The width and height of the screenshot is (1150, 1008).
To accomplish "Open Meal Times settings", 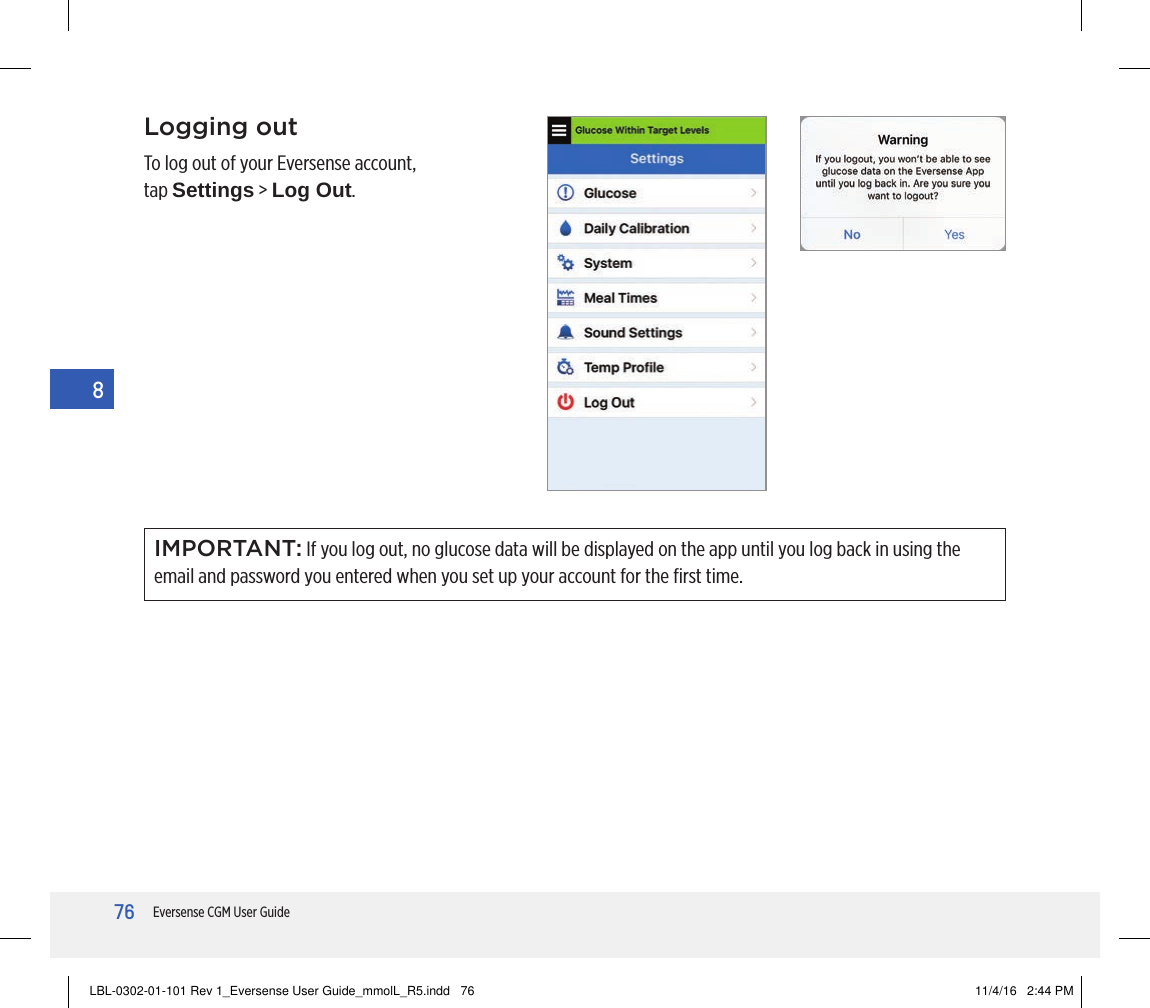I will pos(656,298).
